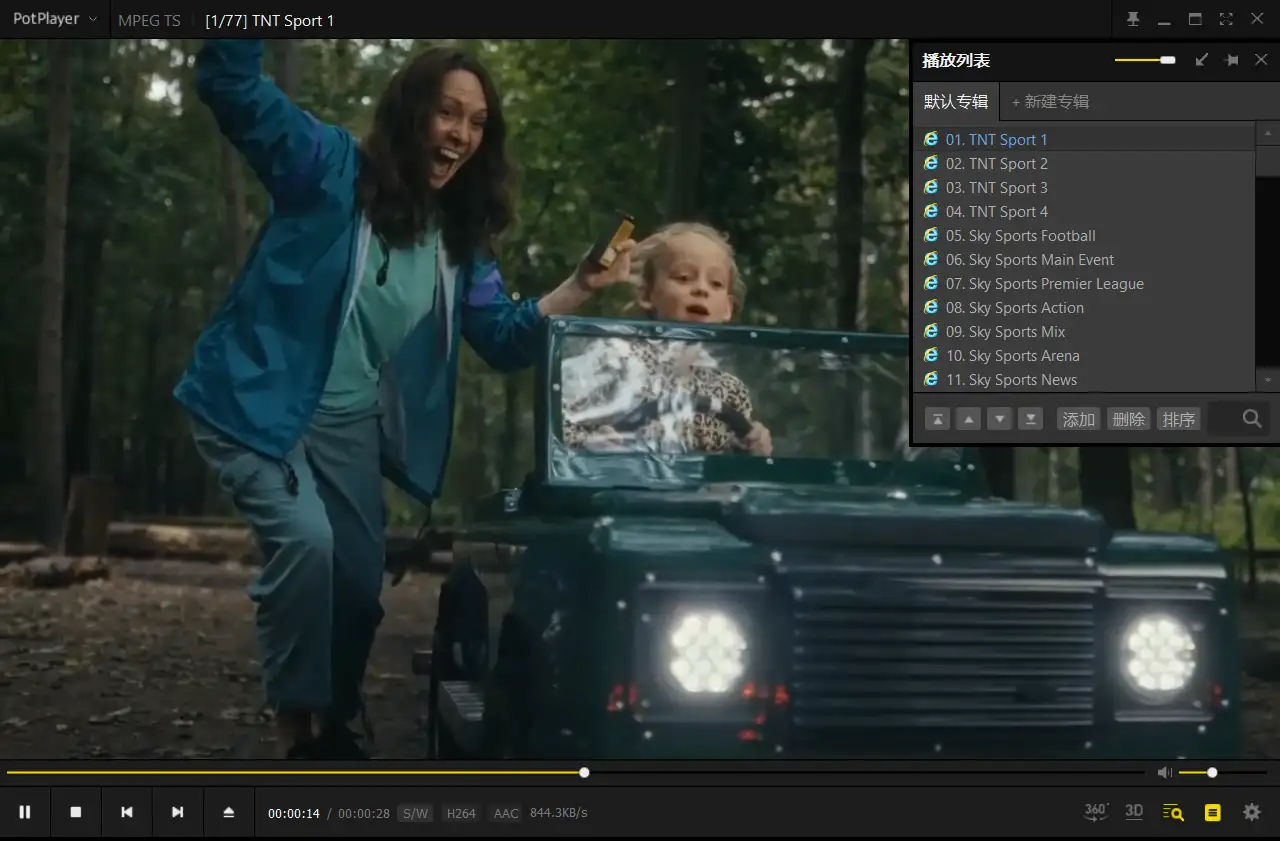Seek on the video progress bar

click(x=575, y=772)
